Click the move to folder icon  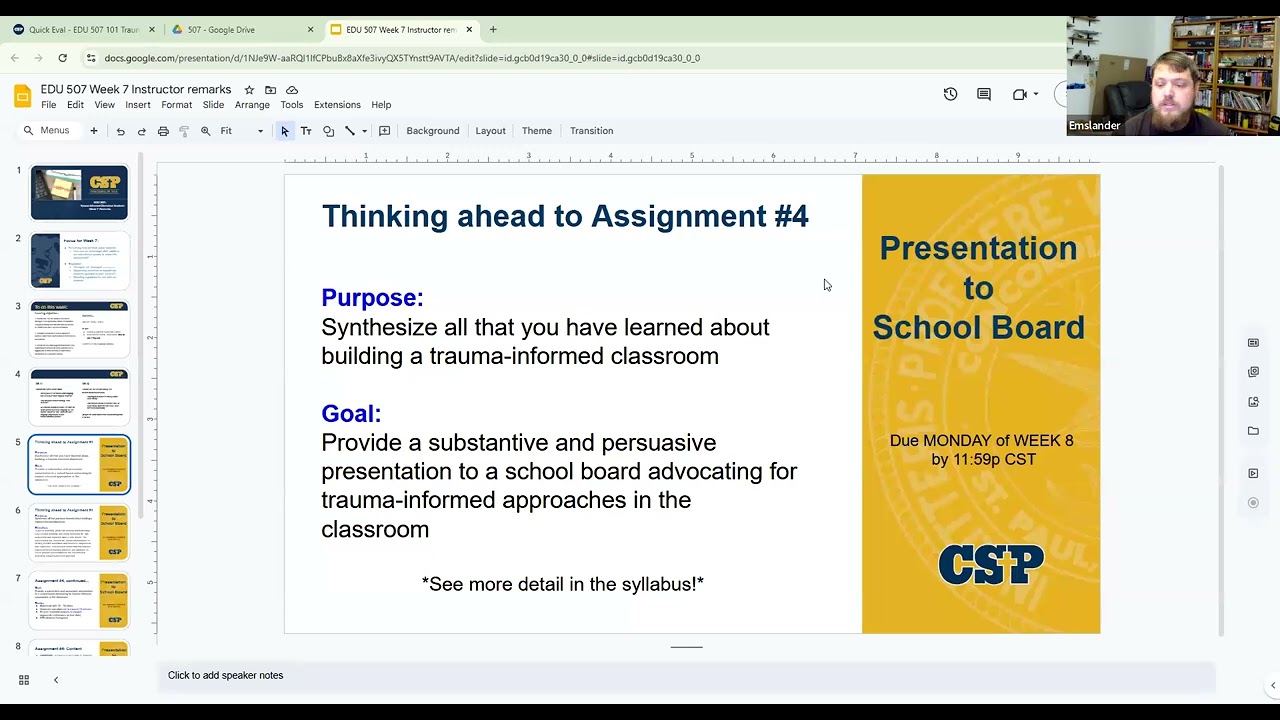tap(270, 90)
